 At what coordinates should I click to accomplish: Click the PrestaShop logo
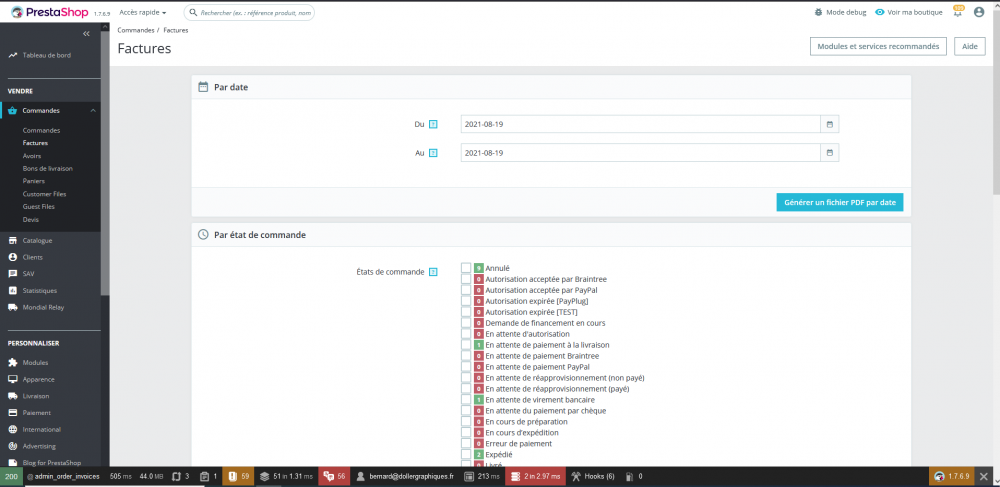coord(50,12)
